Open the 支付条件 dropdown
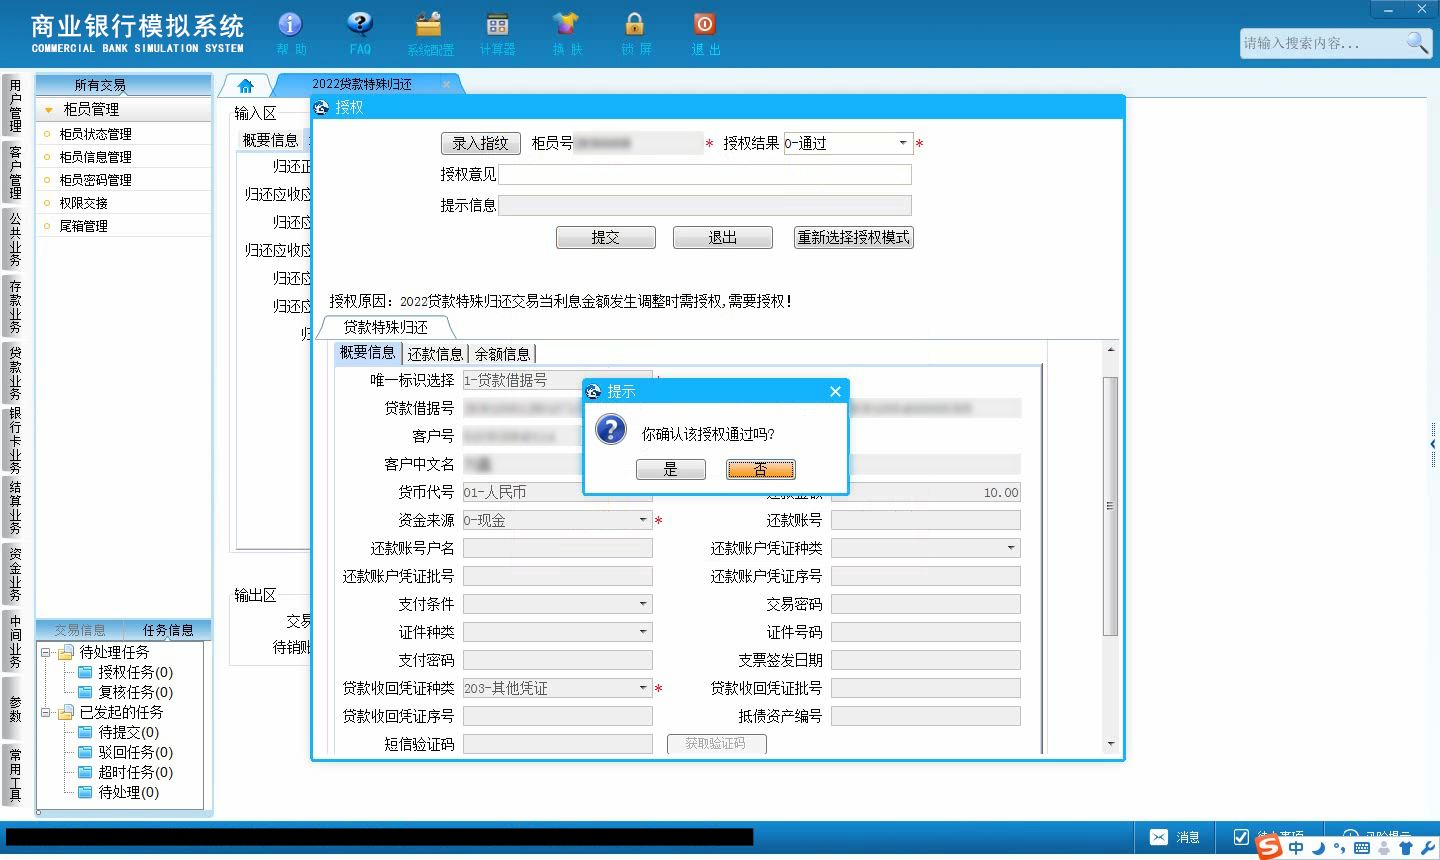 click(644, 604)
